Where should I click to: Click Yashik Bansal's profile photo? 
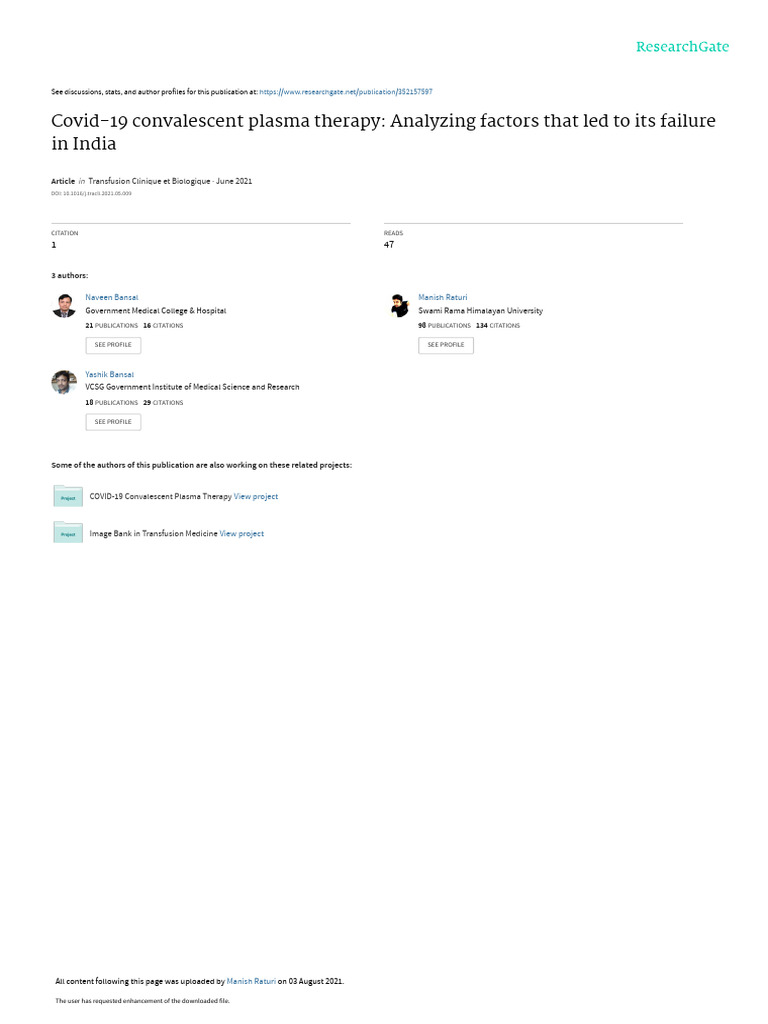coord(64,382)
